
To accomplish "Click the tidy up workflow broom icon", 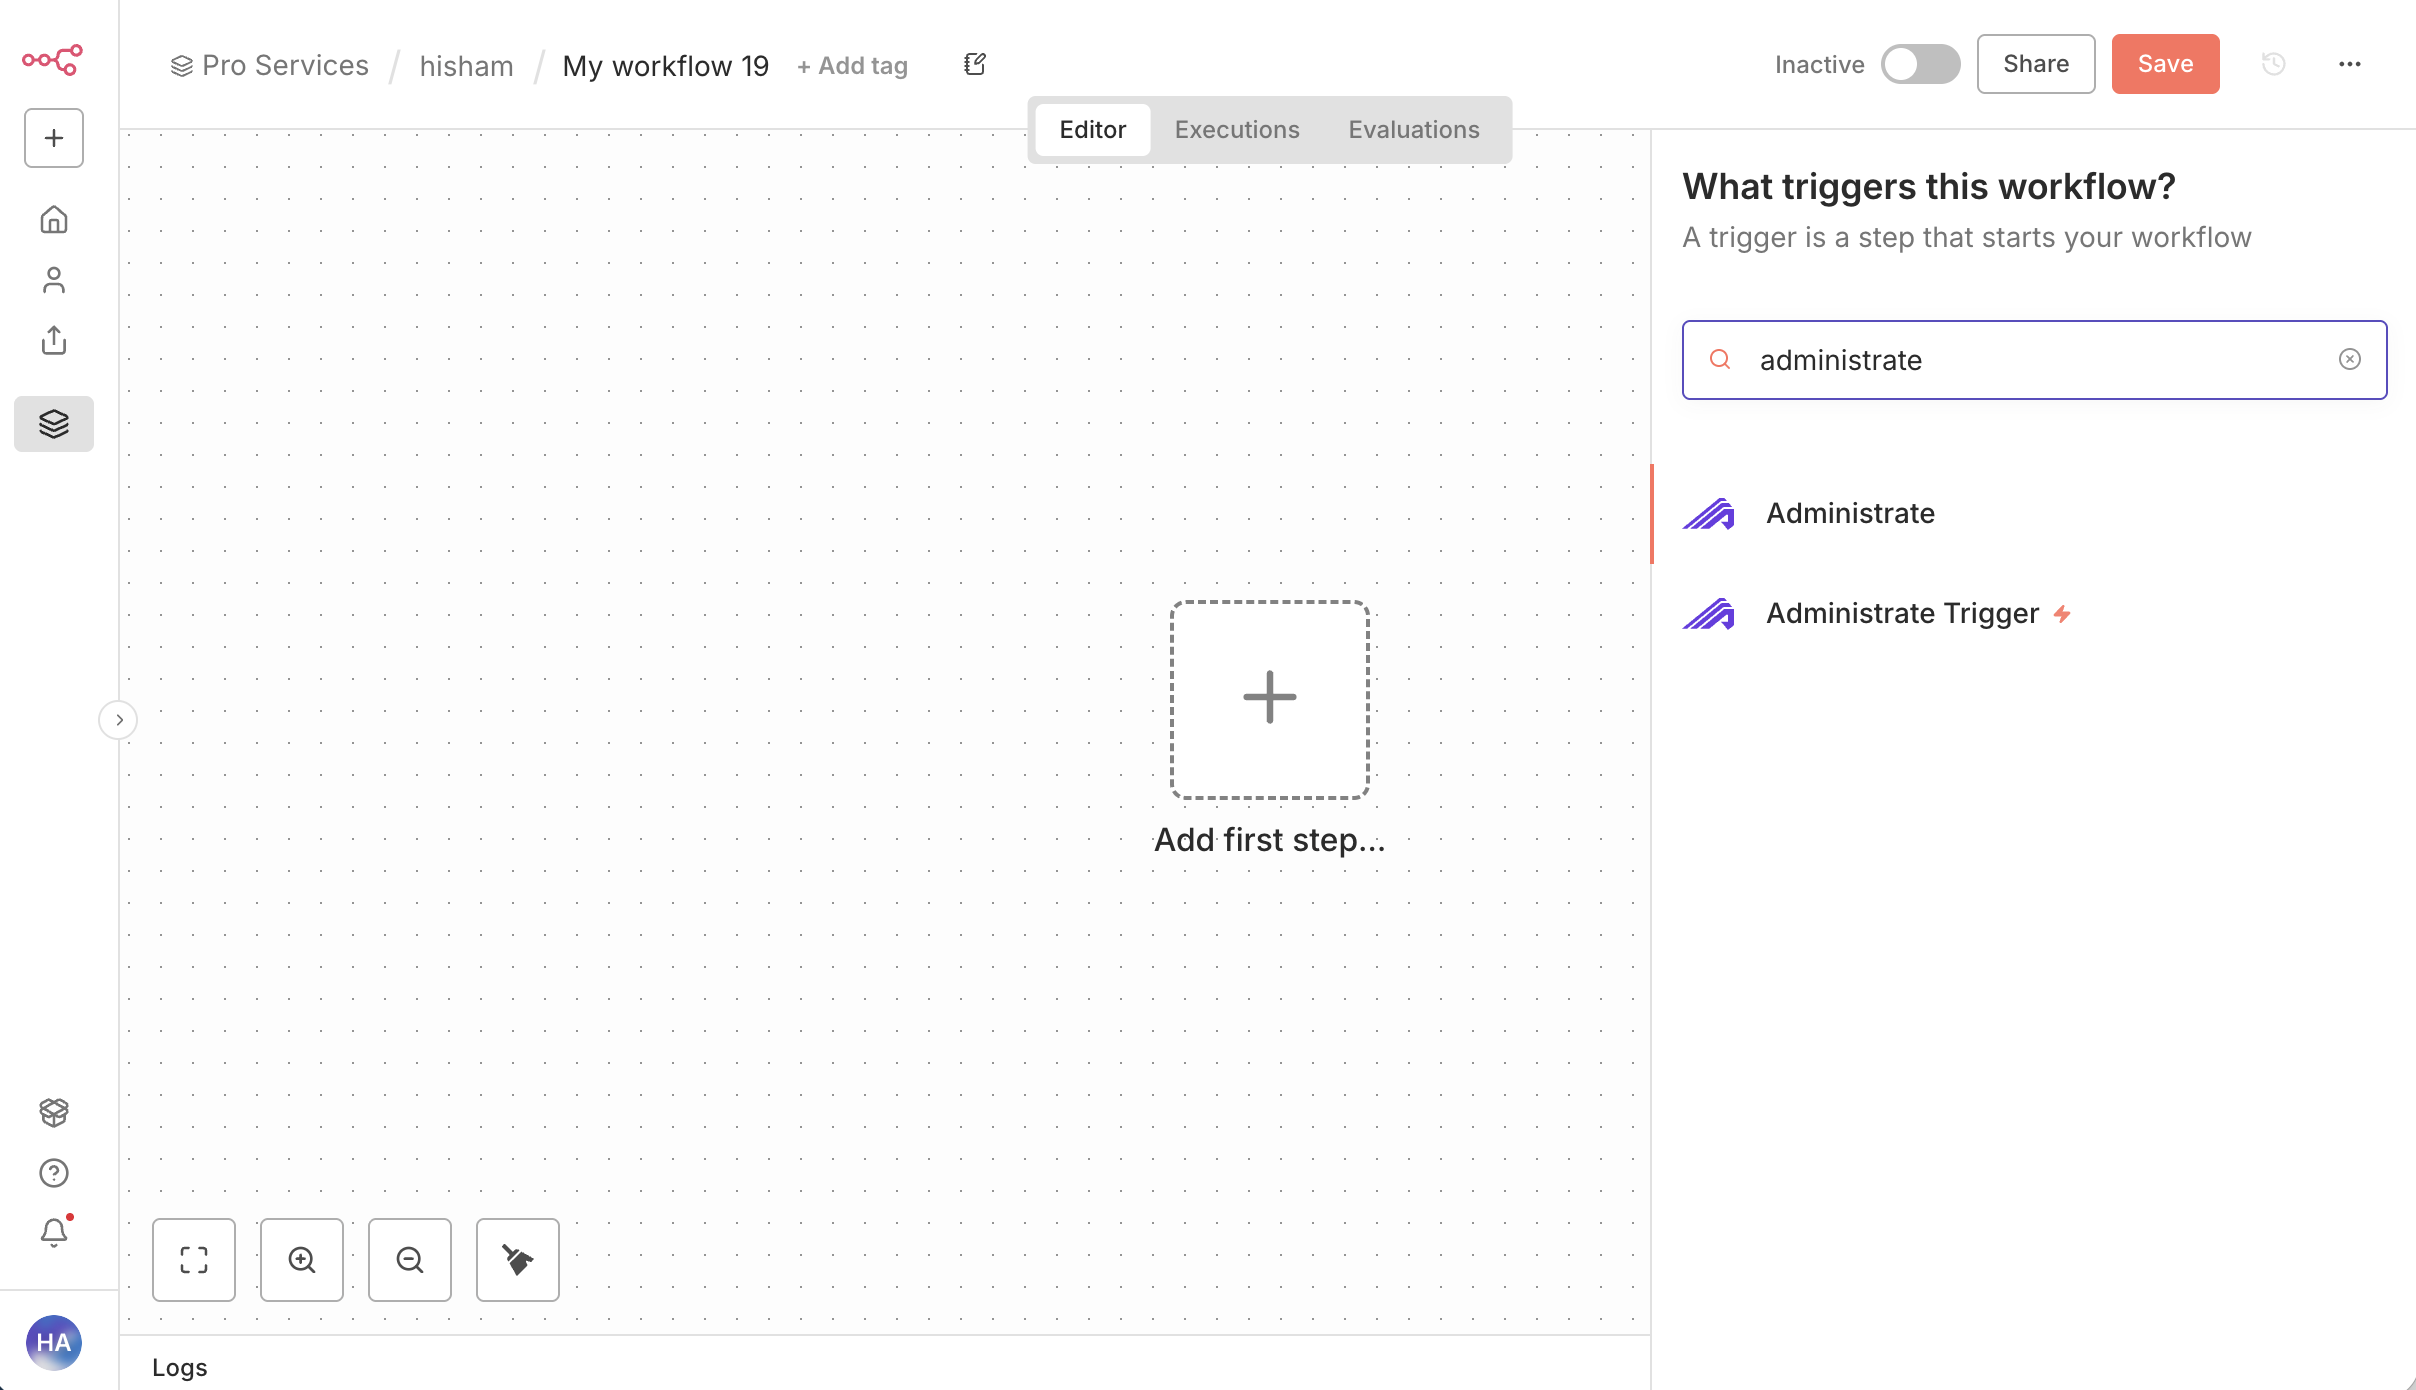I will pyautogui.click(x=518, y=1260).
